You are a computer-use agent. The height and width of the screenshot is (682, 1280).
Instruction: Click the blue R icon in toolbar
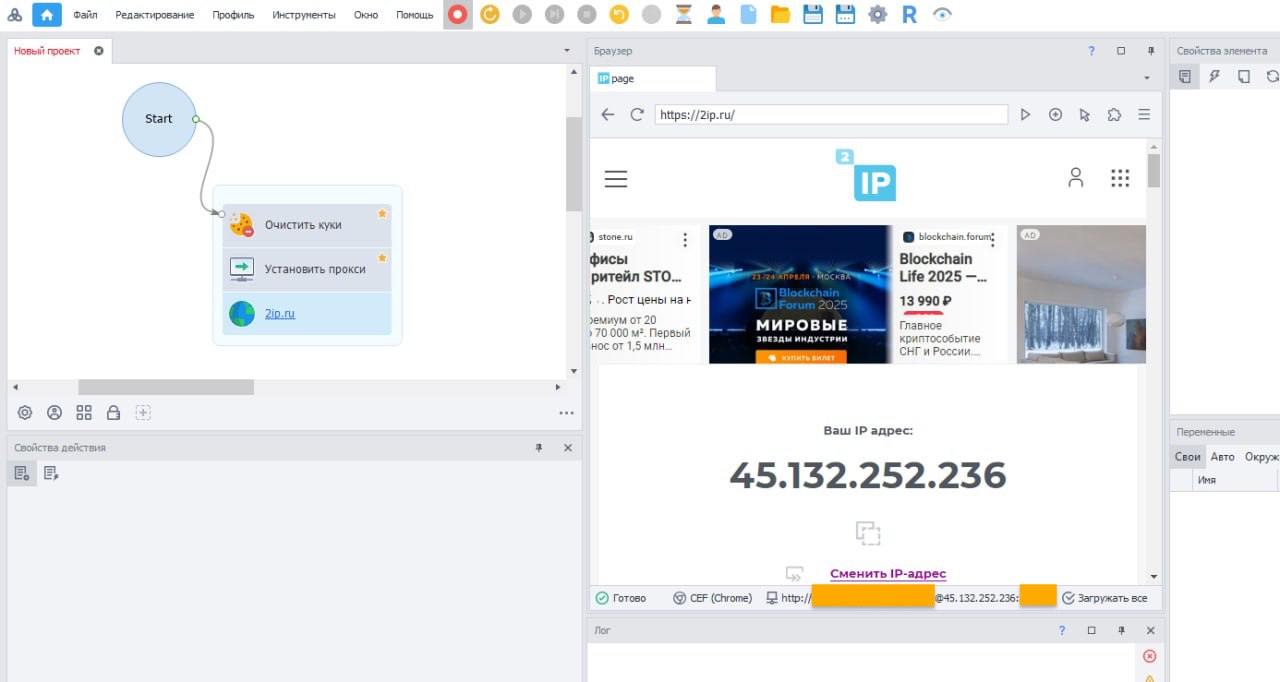pyautogui.click(x=909, y=15)
